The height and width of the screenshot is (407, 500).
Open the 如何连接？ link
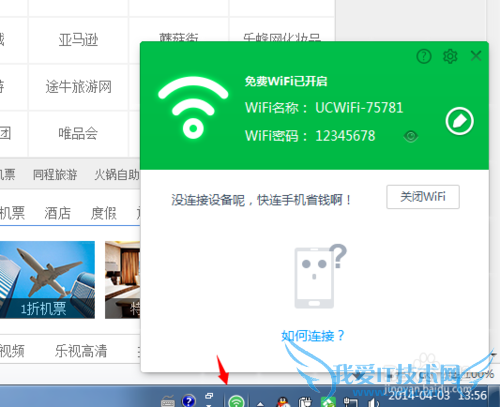(312, 335)
